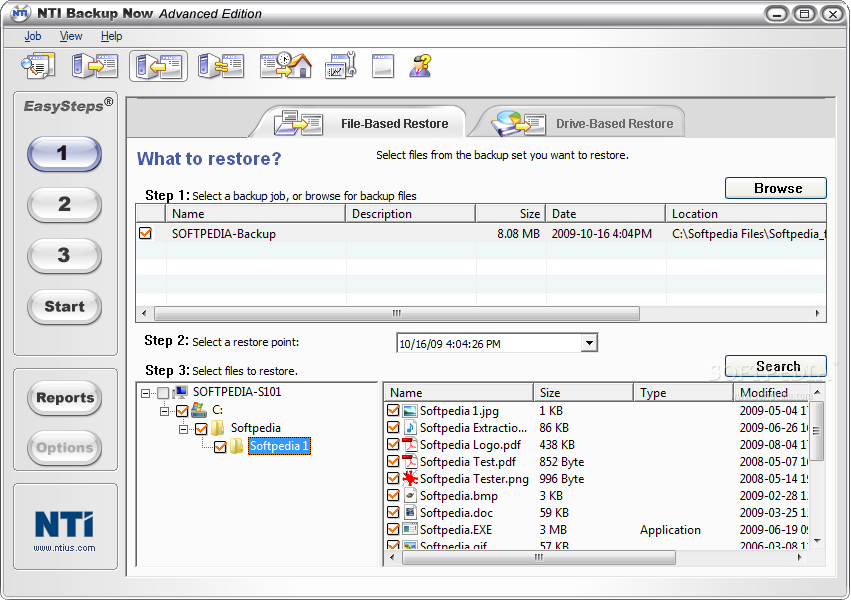This screenshot has width=851, height=601.
Task: Collapse the SOFTPEDIA-S101 tree node
Action: pyautogui.click(x=145, y=393)
